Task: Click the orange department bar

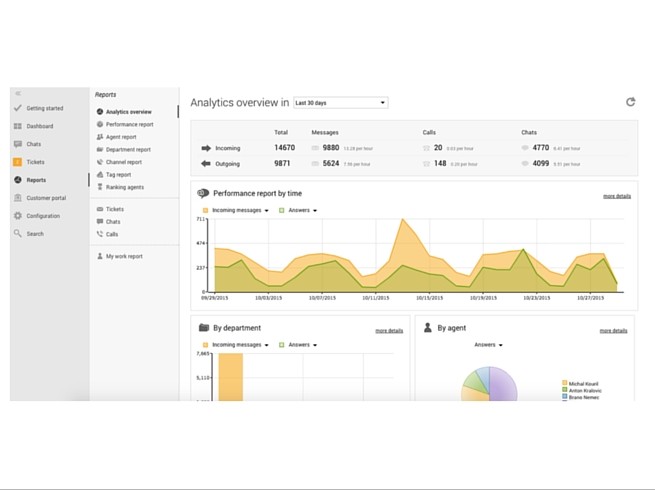Action: 231,377
